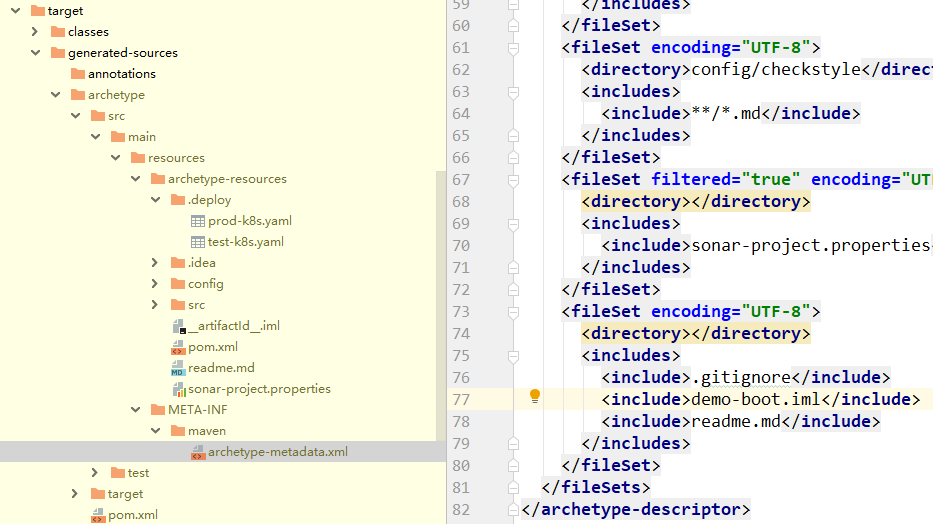
Task: Click the prod-k8s.yaml file icon
Action: (x=198, y=221)
